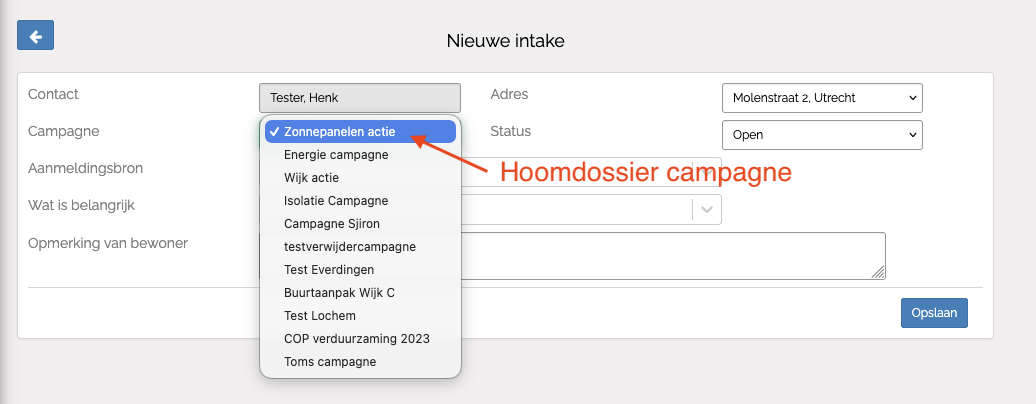Choose COP verduurzaming 2023 option
The image size is (1036, 404).
pyautogui.click(x=357, y=339)
